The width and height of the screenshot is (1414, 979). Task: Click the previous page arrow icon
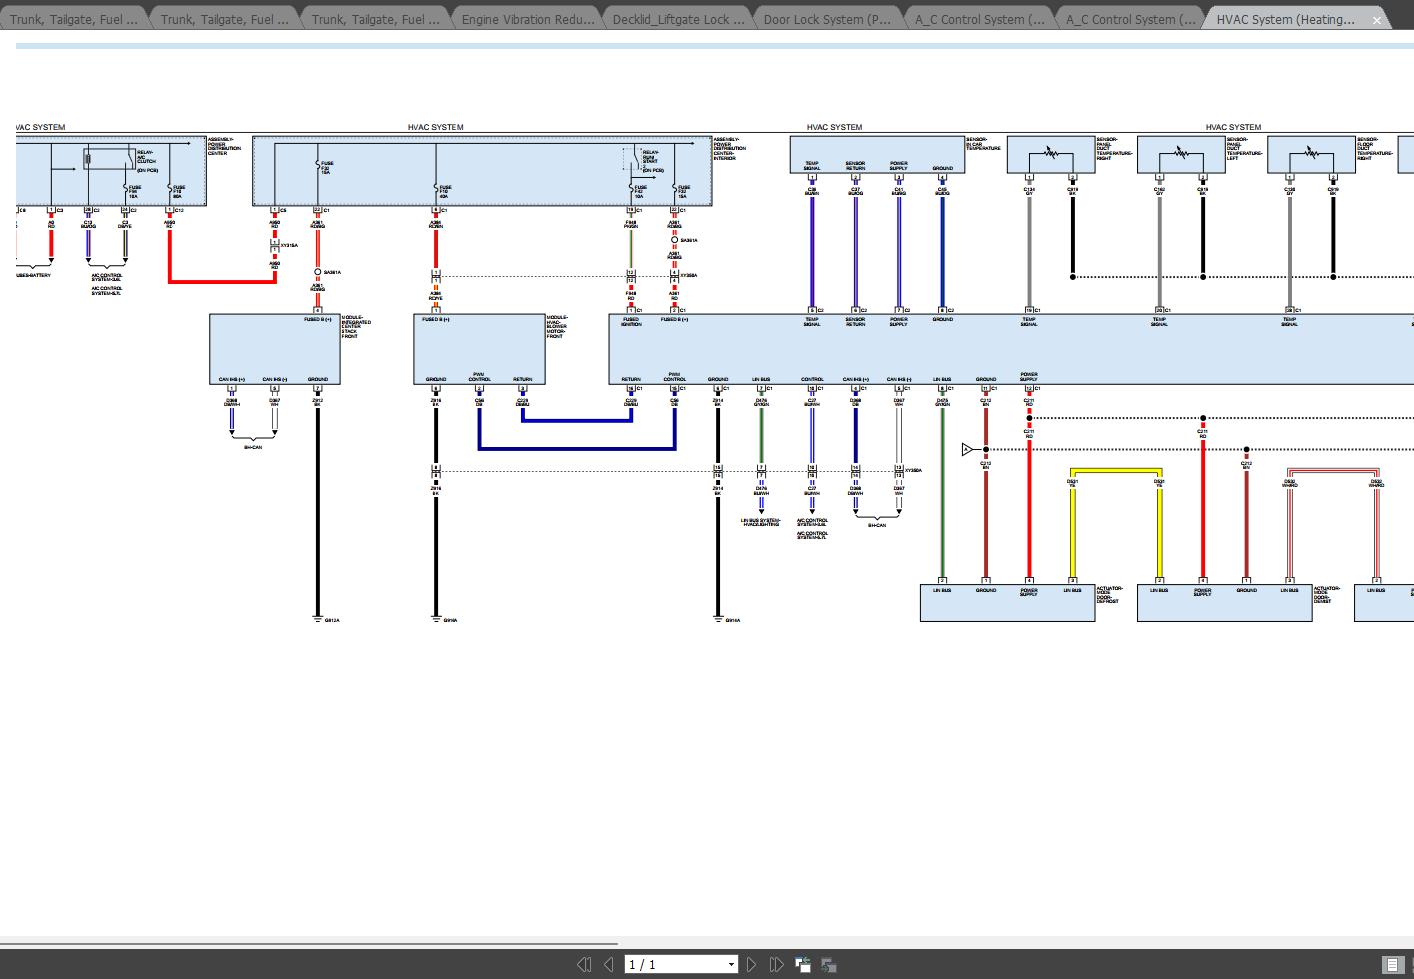pyautogui.click(x=608, y=964)
